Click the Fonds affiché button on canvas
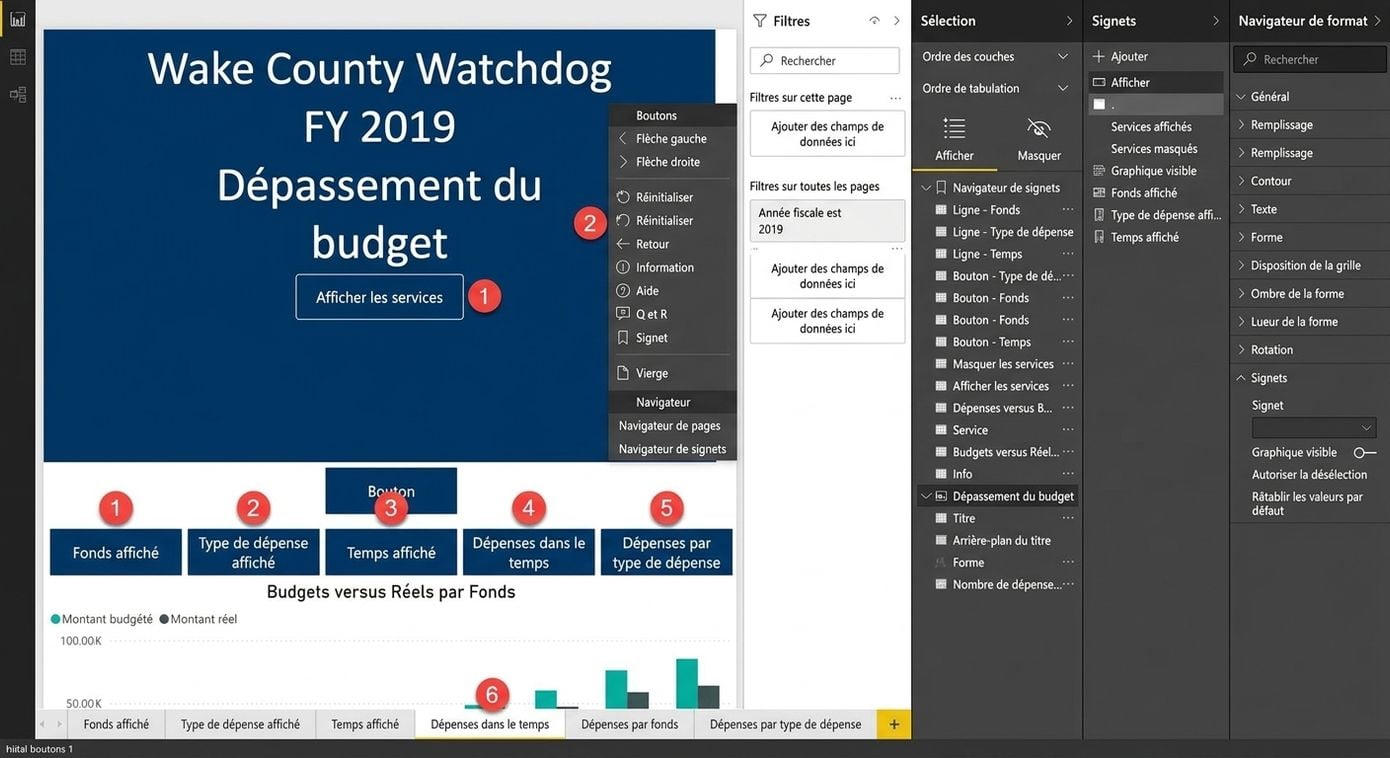The width and height of the screenshot is (1390, 758). pyautogui.click(x=116, y=552)
